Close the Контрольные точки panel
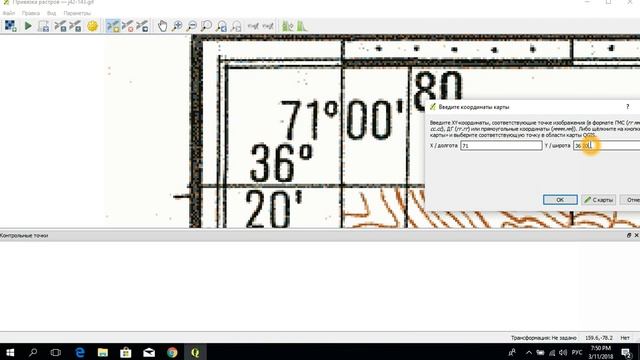 point(636,236)
